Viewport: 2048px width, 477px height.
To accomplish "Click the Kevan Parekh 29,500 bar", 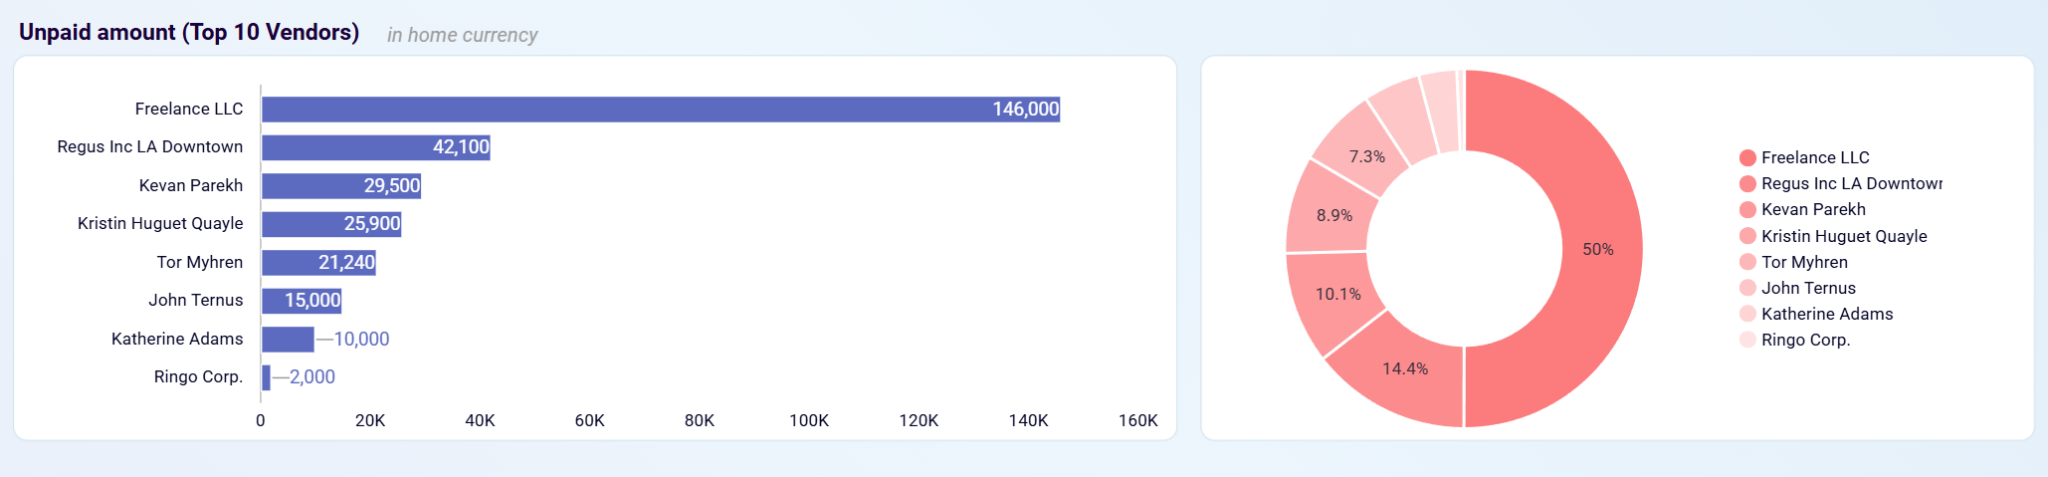I will tap(340, 186).
